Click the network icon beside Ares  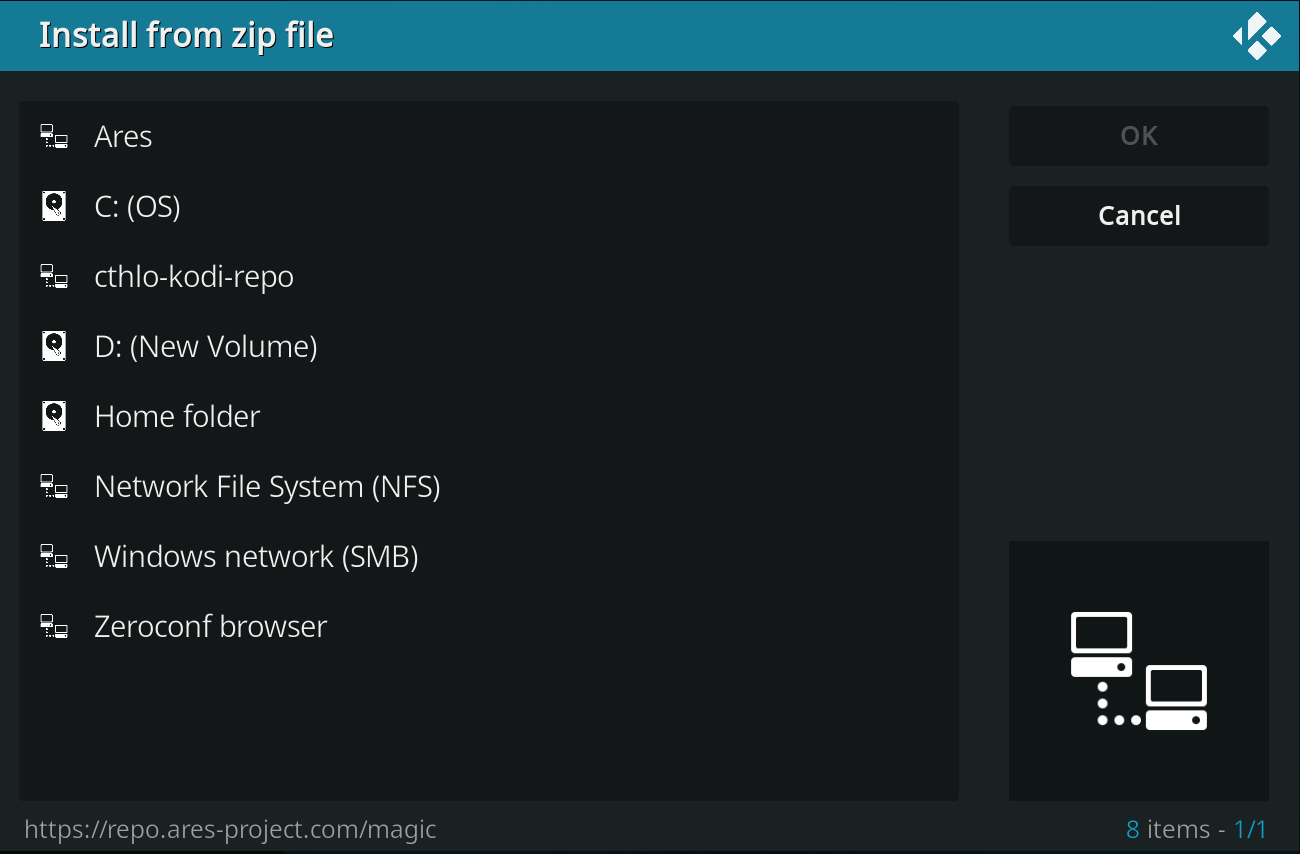54,136
